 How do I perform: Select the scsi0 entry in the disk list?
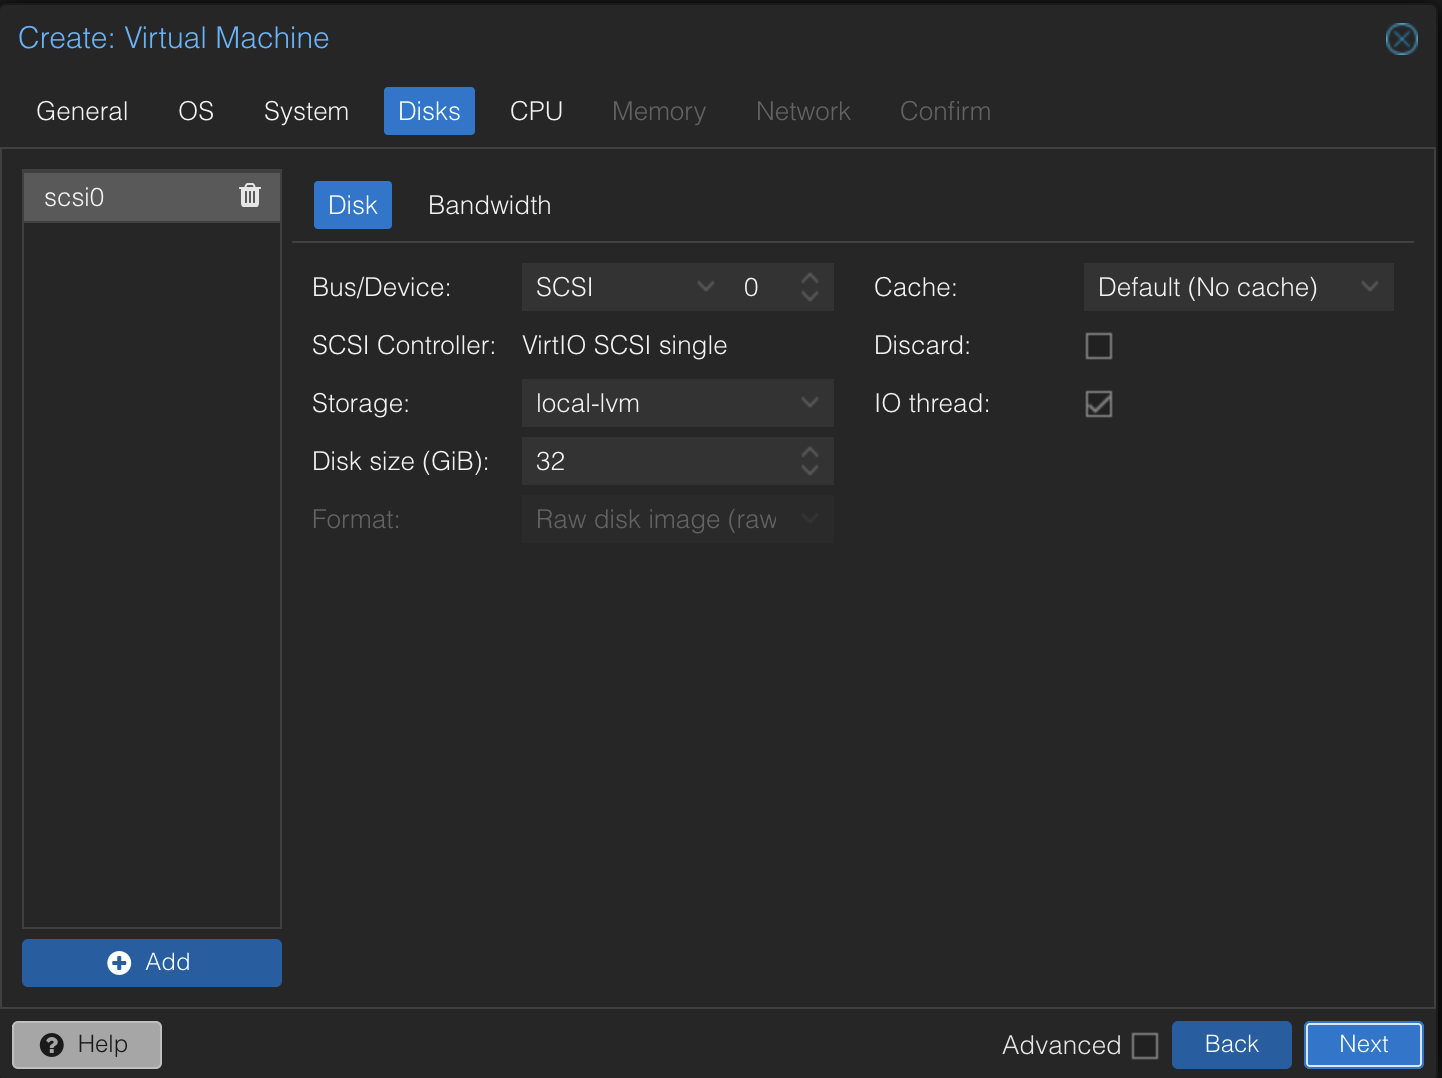point(120,196)
